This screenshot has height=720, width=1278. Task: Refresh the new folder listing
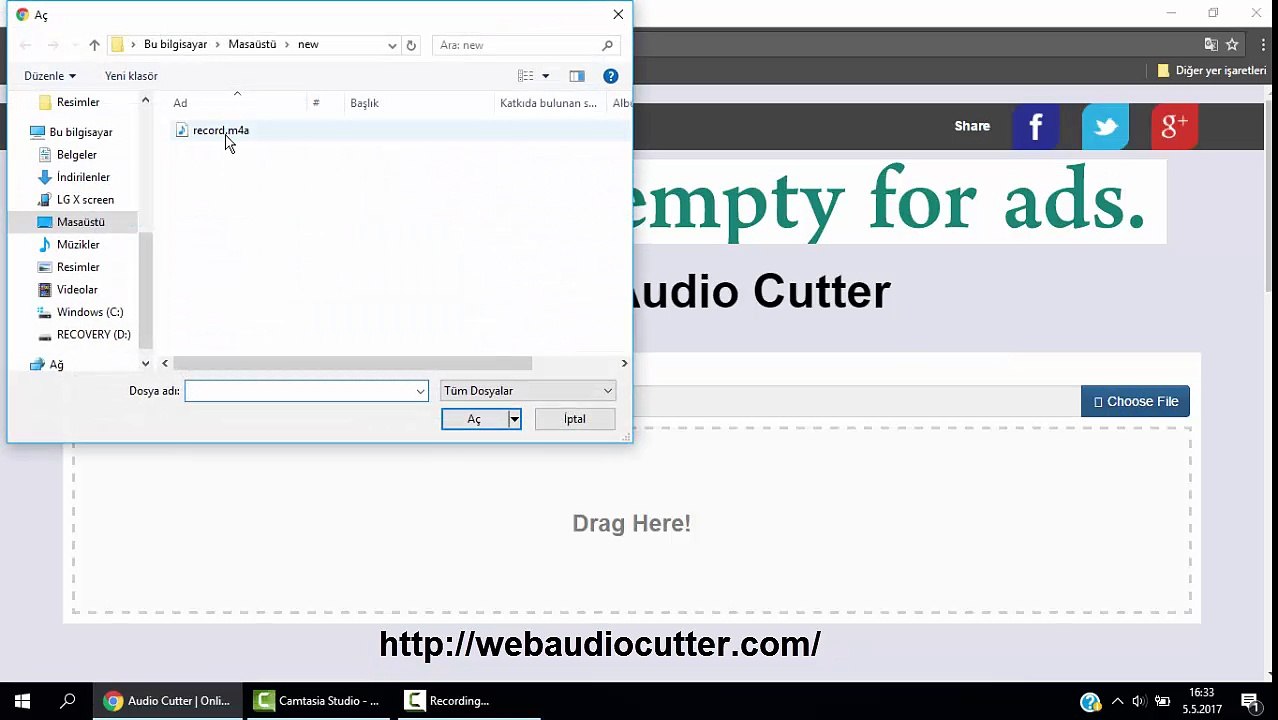tap(411, 45)
